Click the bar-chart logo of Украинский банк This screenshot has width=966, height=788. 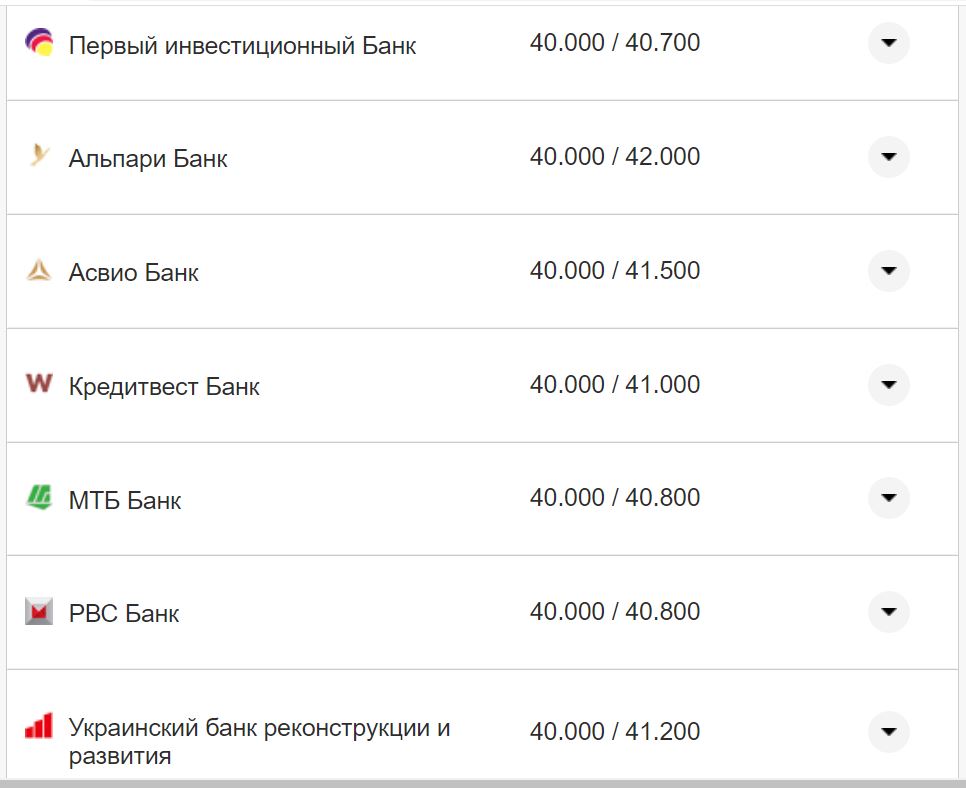tap(38, 728)
